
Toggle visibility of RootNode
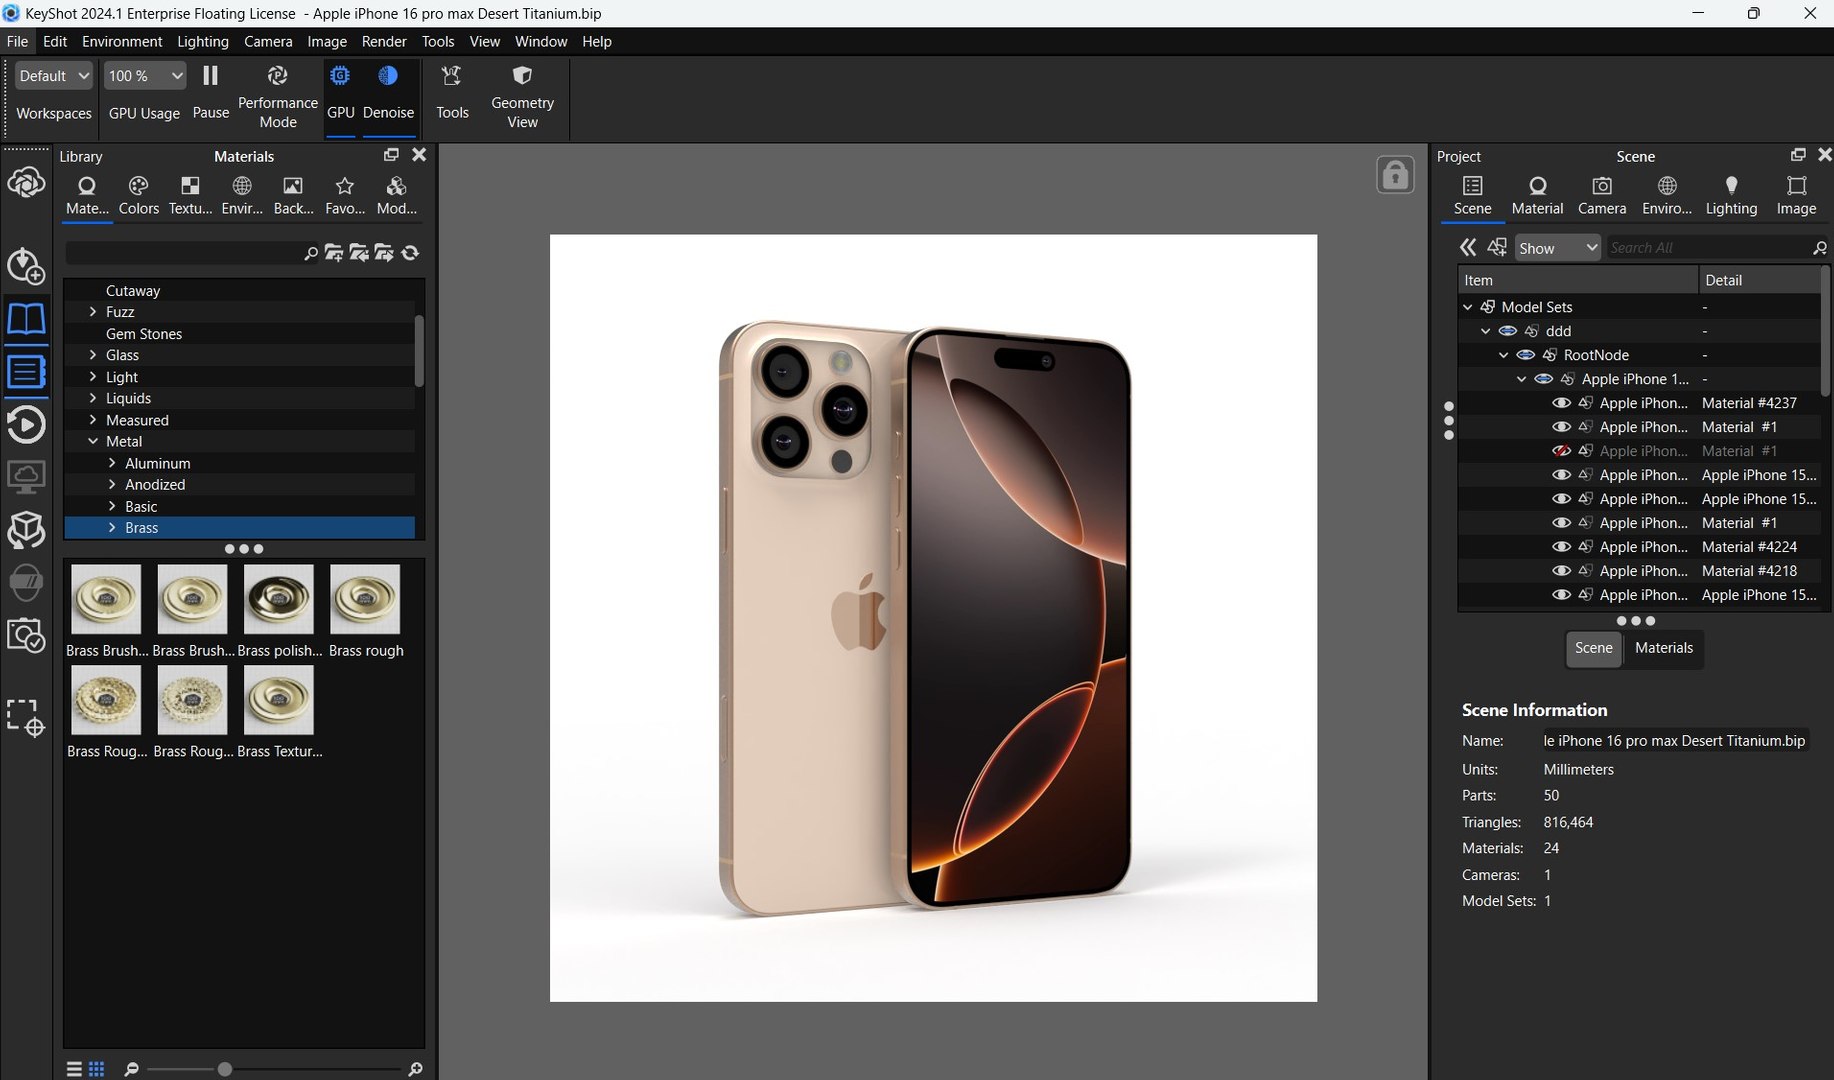(1525, 355)
